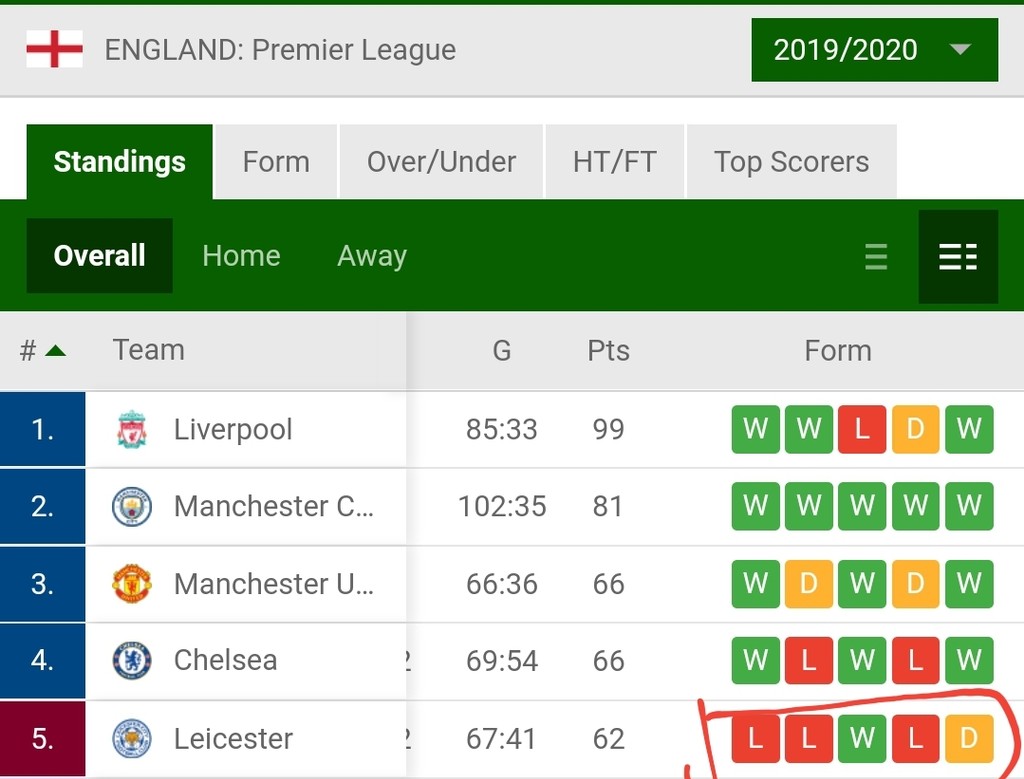Click the Chelsea club crest icon
Image resolution: width=1024 pixels, height=779 pixels.
coord(131,660)
